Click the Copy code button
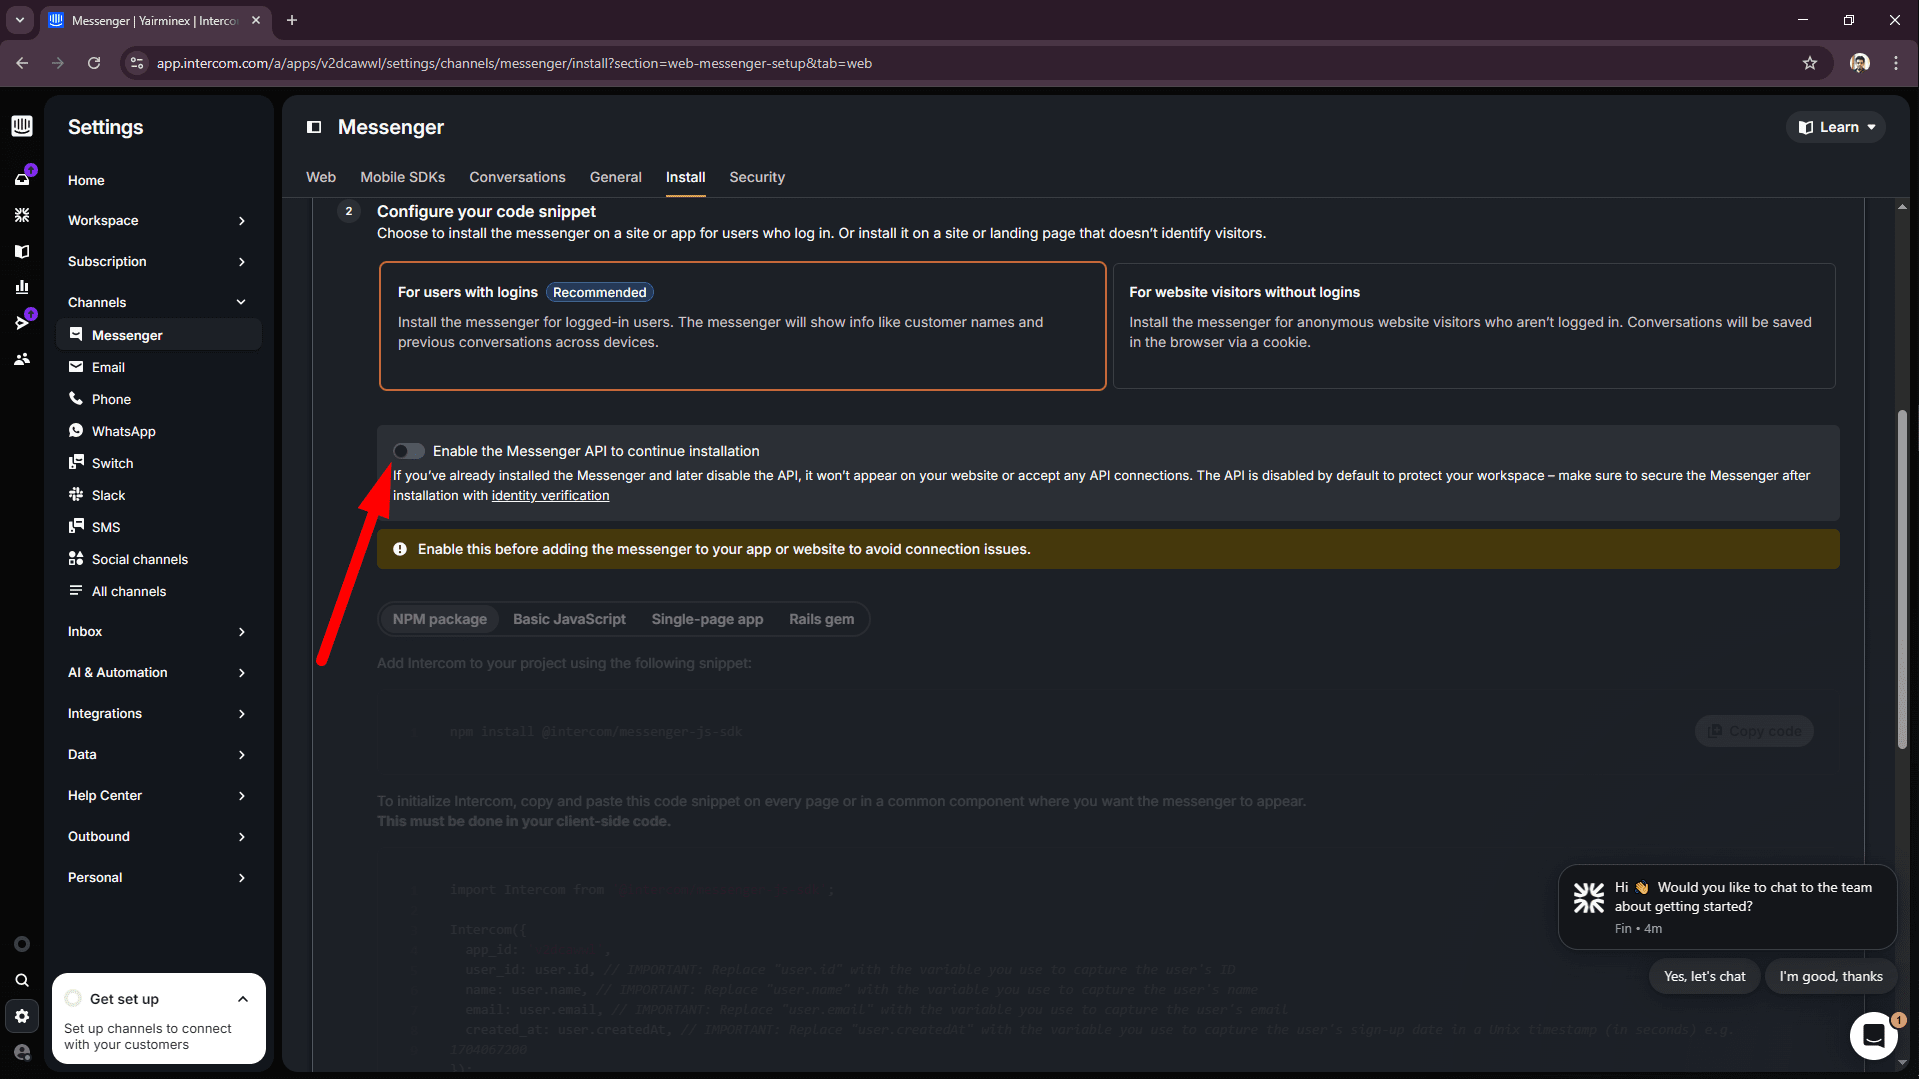This screenshot has width=1919, height=1079. point(1754,731)
